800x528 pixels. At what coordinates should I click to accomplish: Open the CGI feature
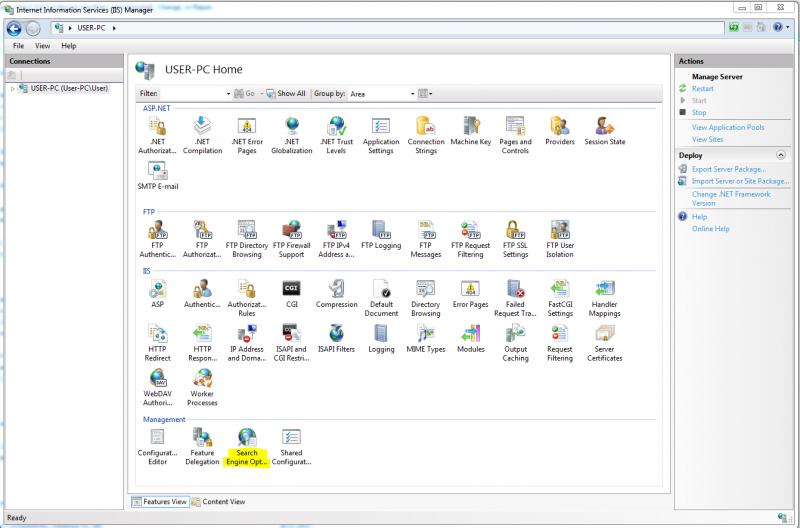pos(291,293)
